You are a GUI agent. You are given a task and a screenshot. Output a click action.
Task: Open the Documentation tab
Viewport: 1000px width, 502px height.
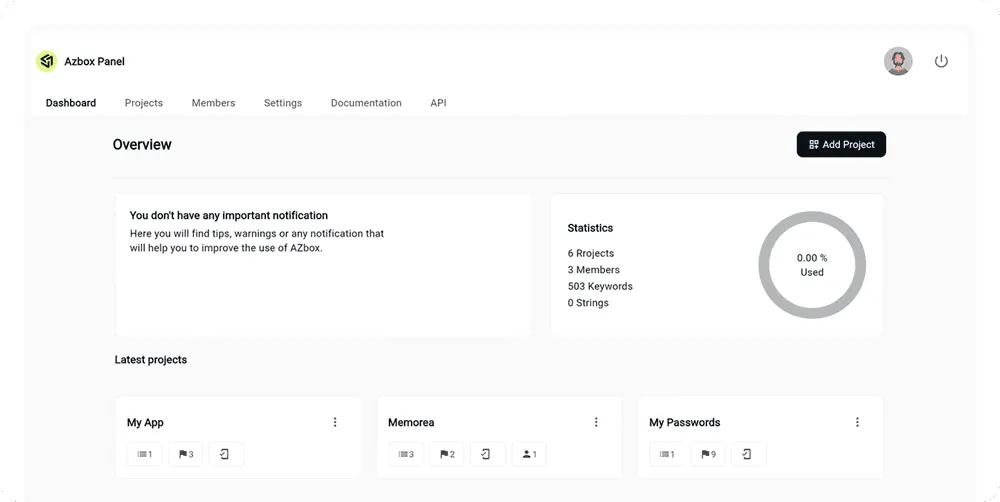[x=366, y=103]
